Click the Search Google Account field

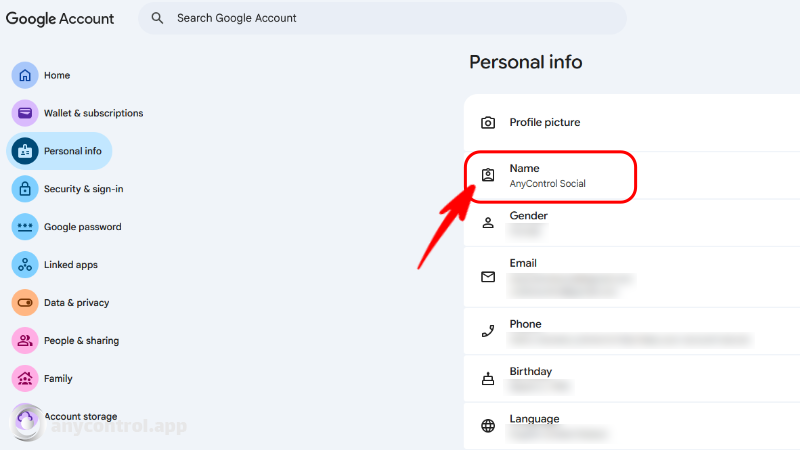[382, 18]
